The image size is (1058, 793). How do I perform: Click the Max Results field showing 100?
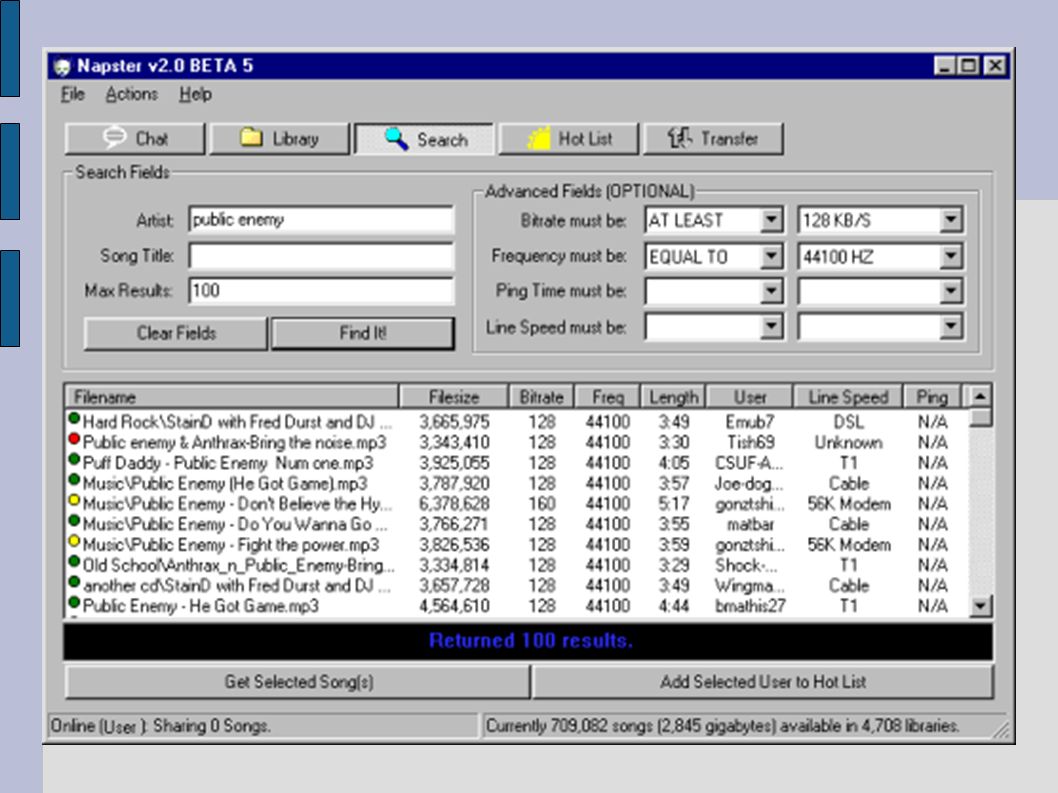(321, 291)
